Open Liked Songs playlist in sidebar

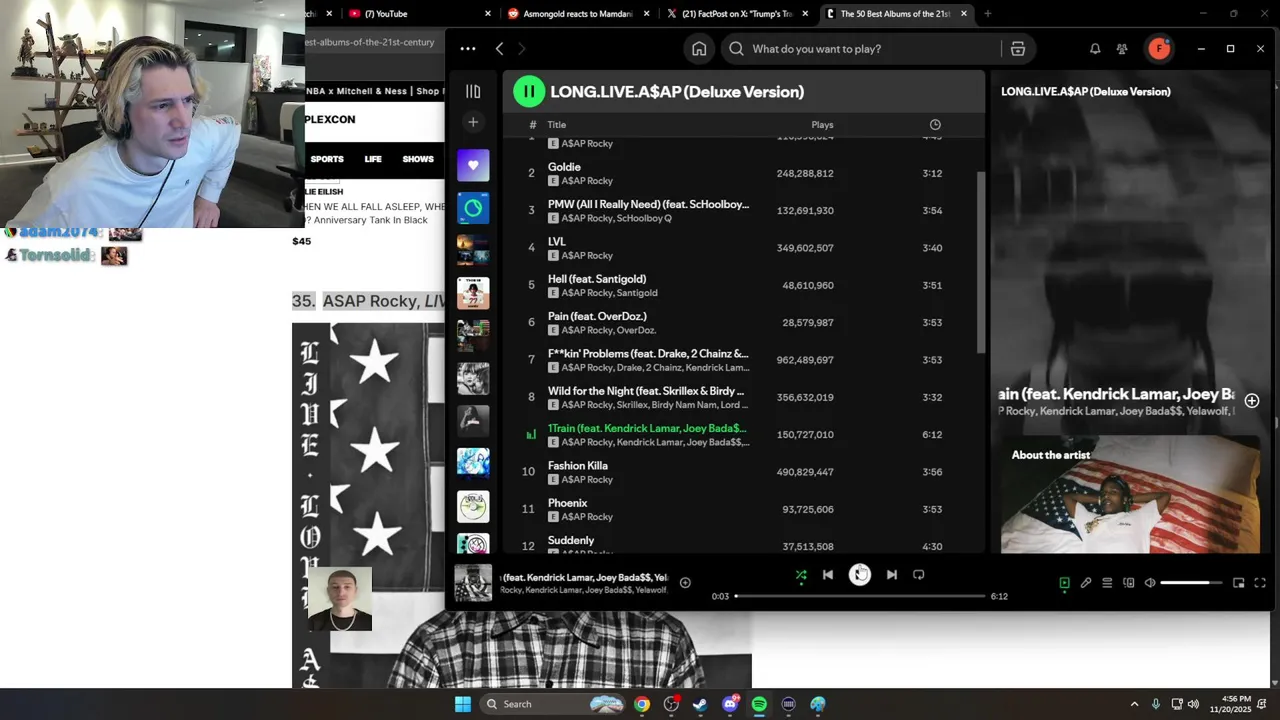473,165
